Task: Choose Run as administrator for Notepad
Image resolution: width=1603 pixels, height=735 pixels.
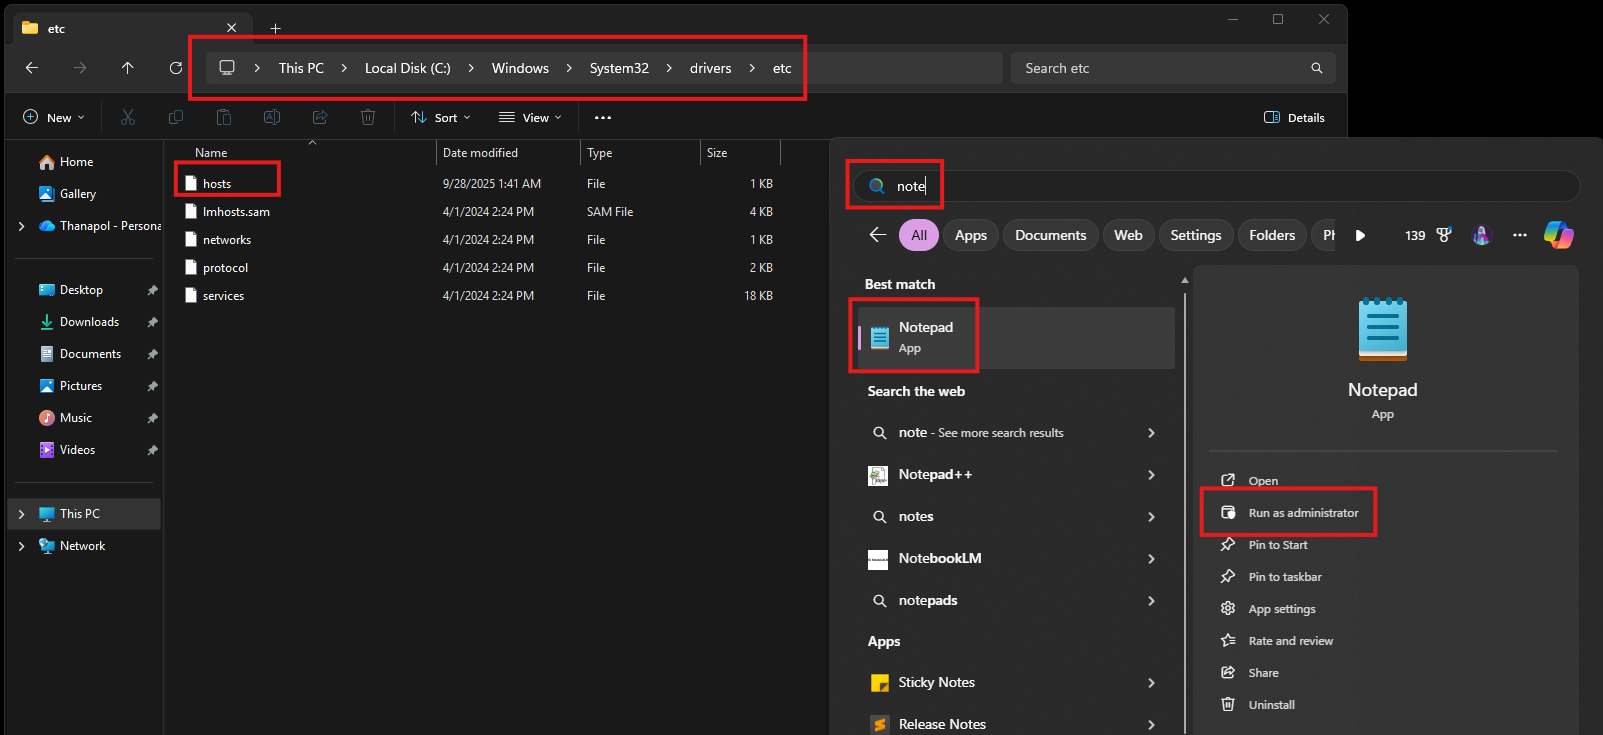Action: (1302, 513)
